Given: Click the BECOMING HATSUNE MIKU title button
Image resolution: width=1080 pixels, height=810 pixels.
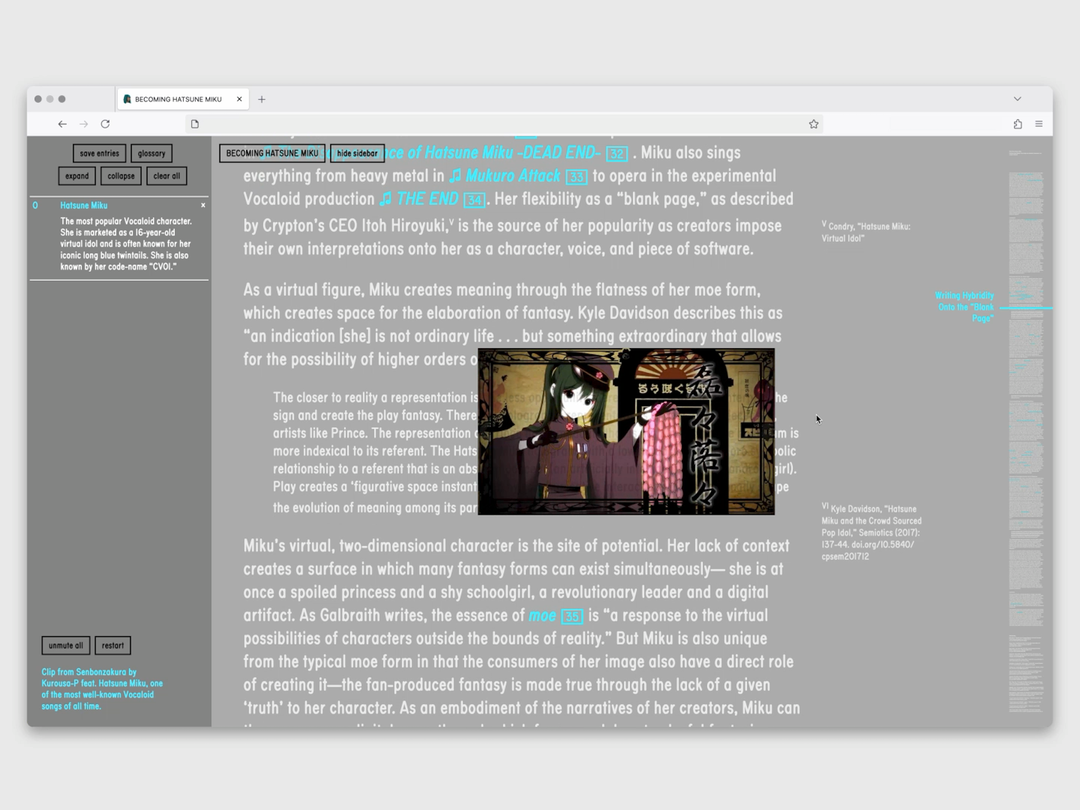Looking at the screenshot, I should click(x=272, y=153).
